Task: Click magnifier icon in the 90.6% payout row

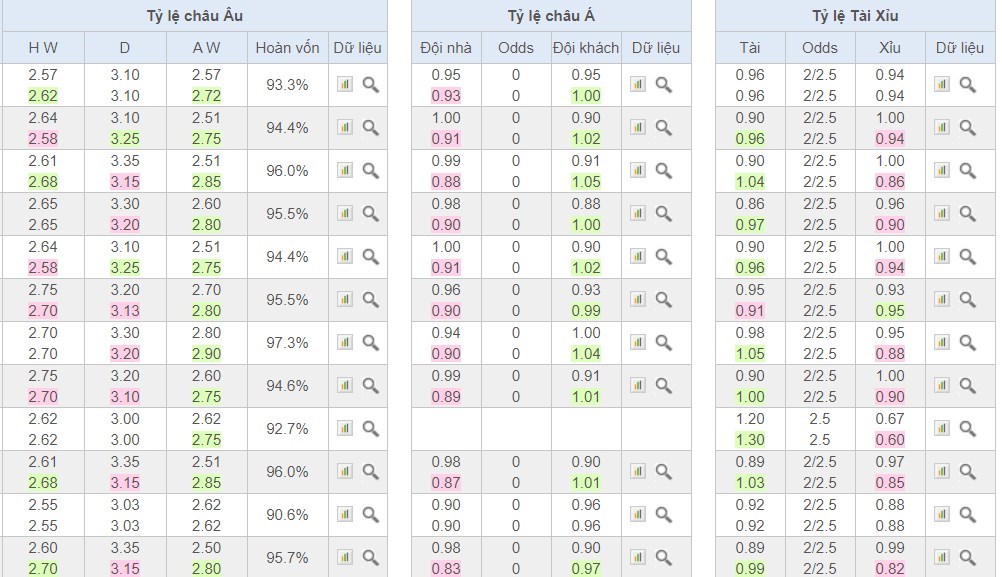Action: pyautogui.click(x=371, y=515)
